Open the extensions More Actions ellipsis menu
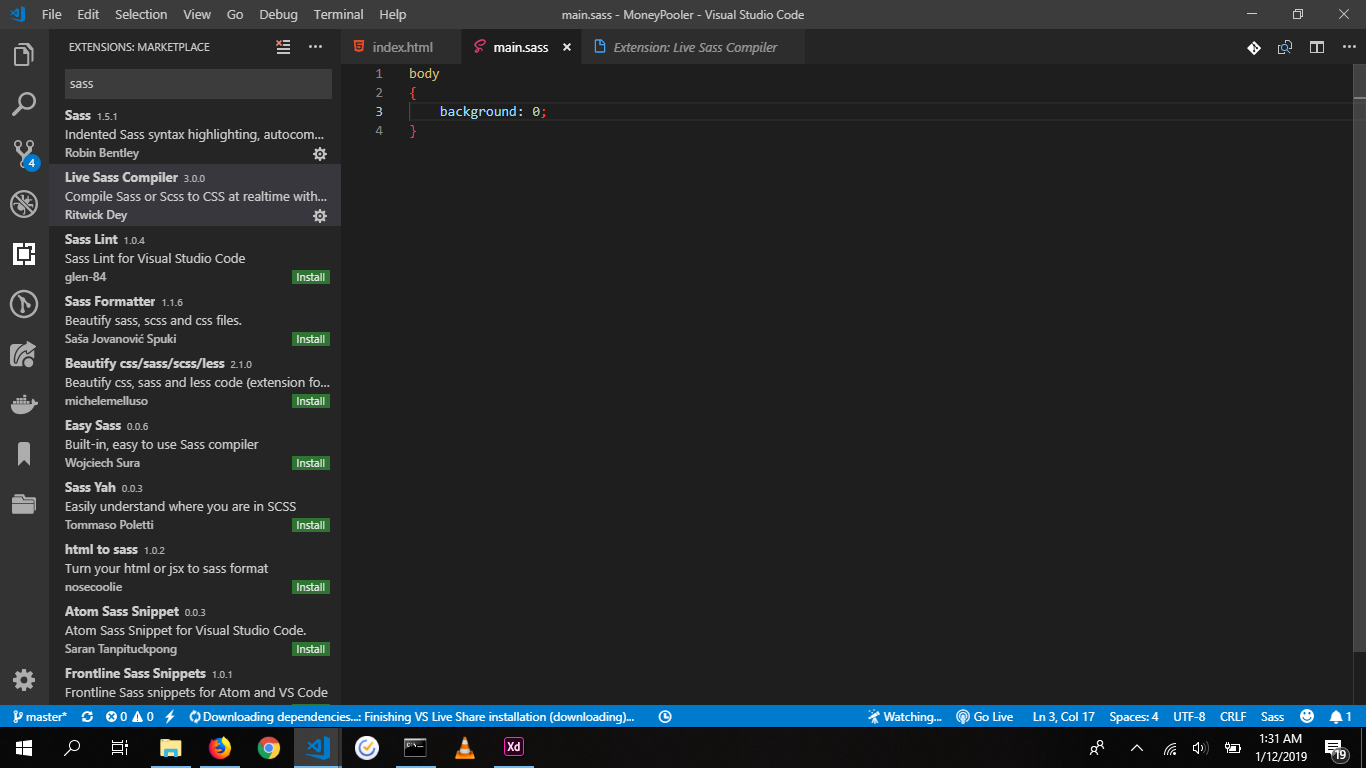This screenshot has width=1366, height=768. [315, 46]
